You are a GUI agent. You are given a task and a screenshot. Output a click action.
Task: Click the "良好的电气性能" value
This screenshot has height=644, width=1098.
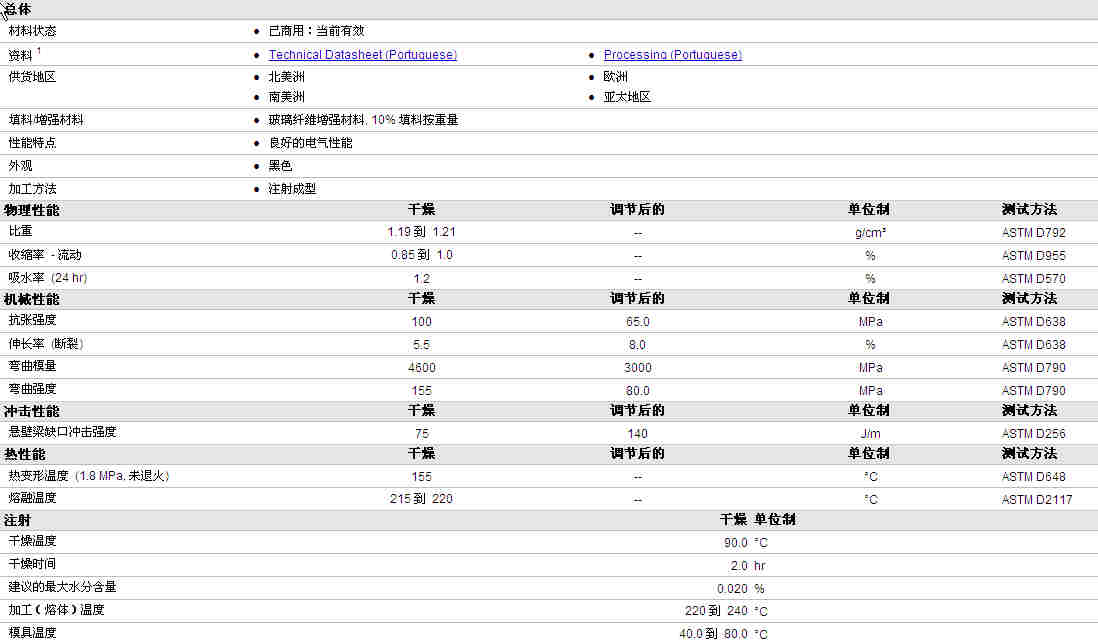pyautogui.click(x=310, y=143)
